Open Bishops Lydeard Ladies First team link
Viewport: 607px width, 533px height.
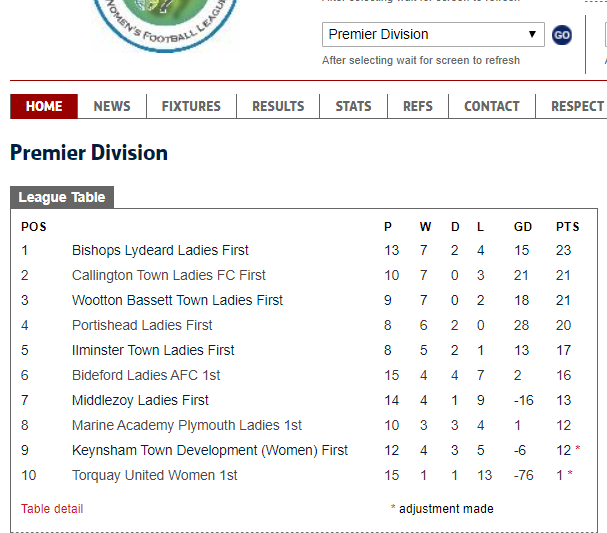(160, 250)
